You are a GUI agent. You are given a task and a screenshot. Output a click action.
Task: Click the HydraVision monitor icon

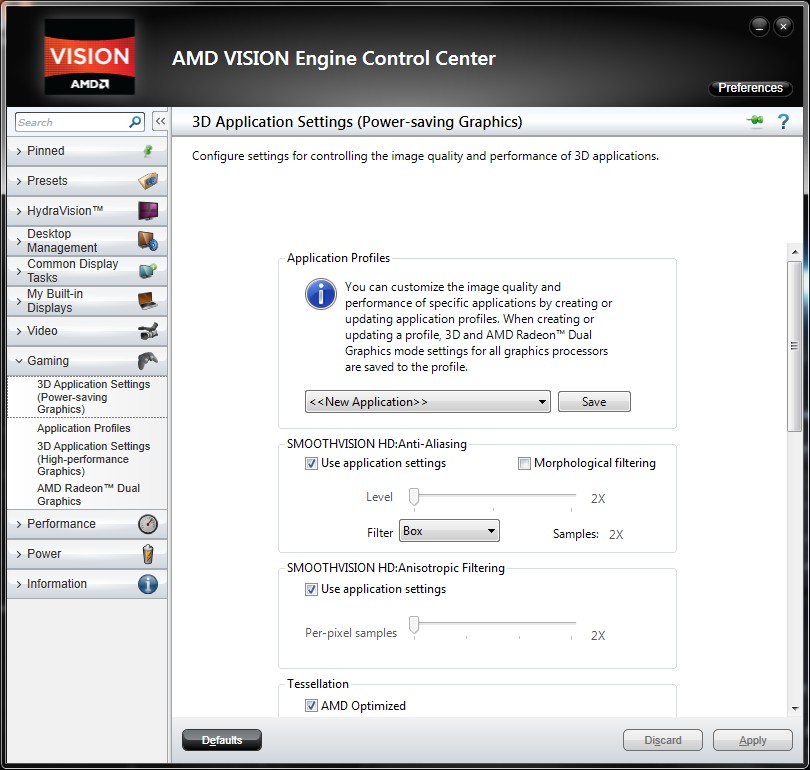[x=148, y=211]
